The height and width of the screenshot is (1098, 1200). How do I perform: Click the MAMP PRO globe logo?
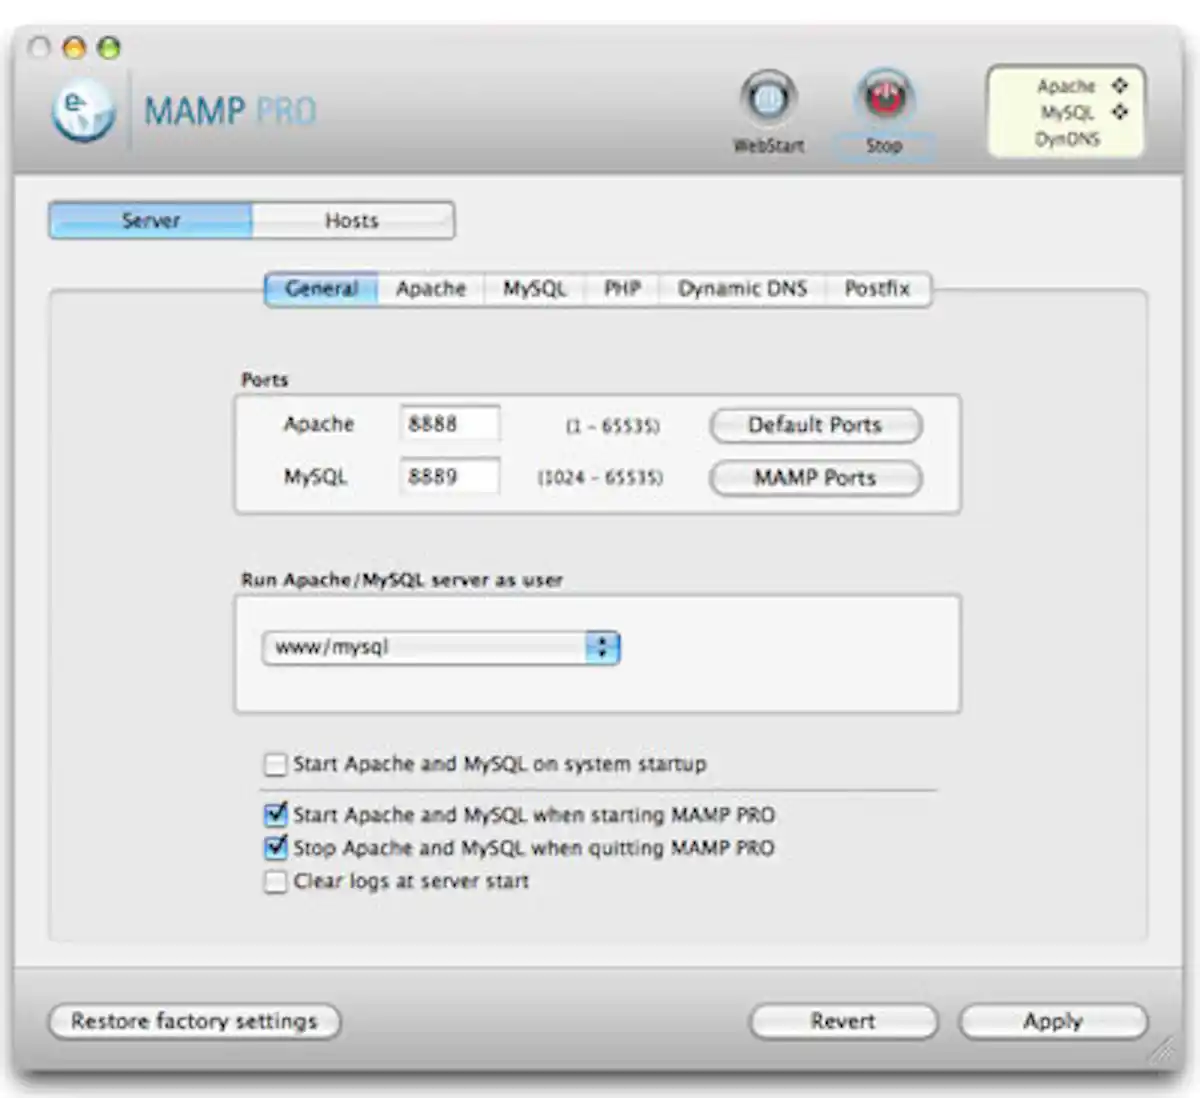pyautogui.click(x=84, y=110)
